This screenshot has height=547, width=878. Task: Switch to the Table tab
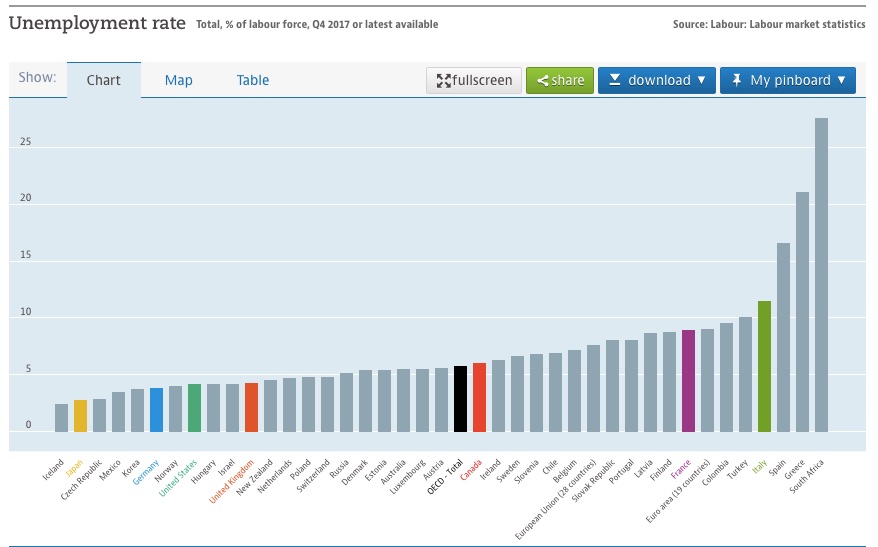252,80
